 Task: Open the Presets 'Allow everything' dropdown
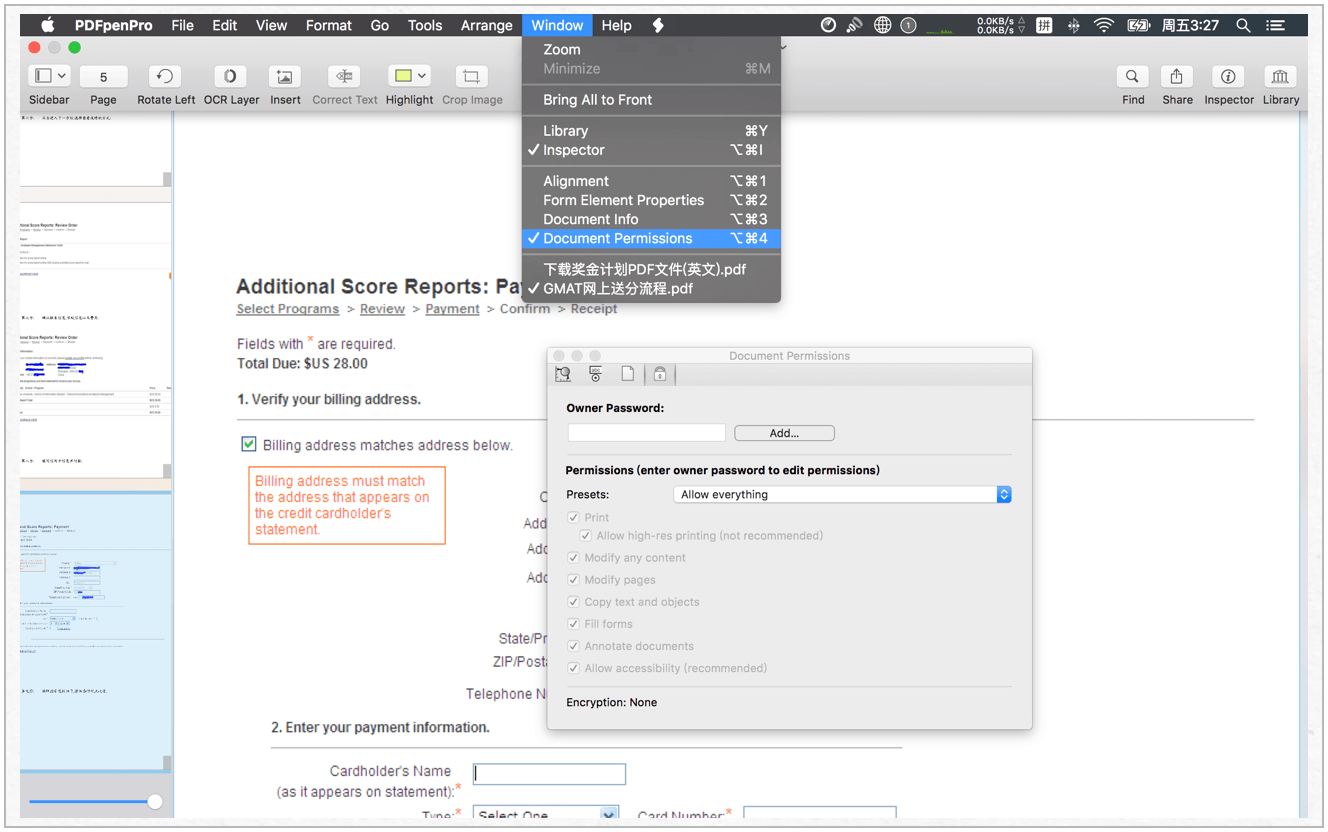(842, 494)
